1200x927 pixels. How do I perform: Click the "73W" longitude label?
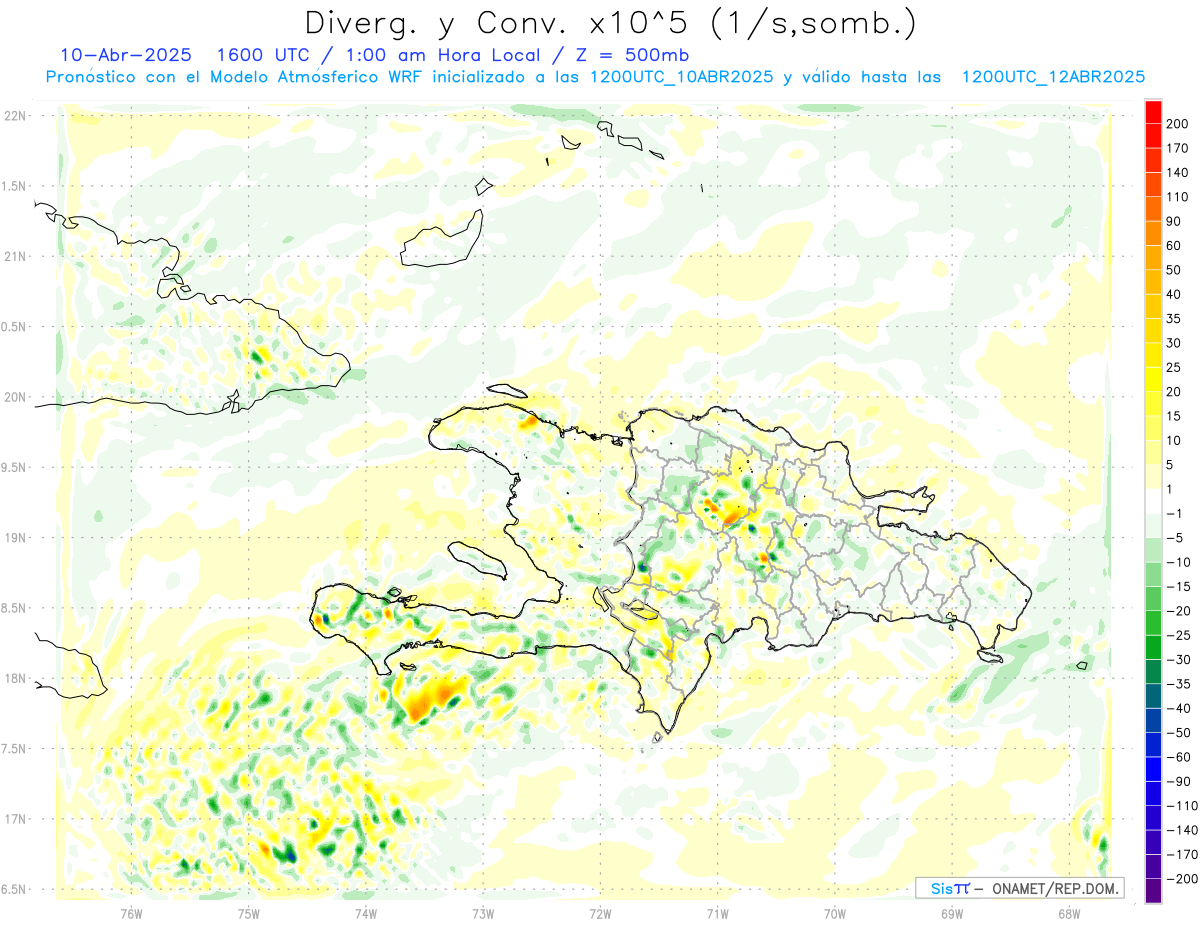tap(483, 914)
